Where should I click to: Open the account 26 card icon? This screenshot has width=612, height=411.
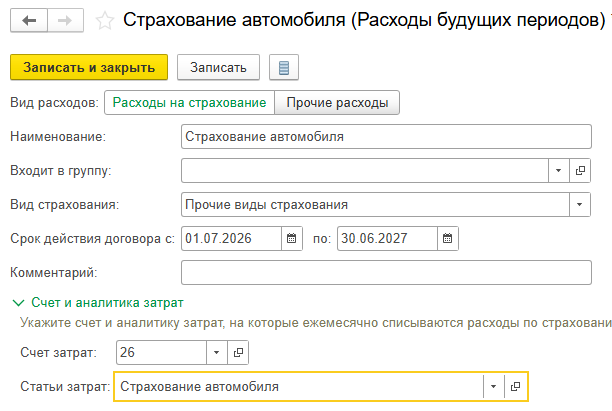tap(238, 353)
